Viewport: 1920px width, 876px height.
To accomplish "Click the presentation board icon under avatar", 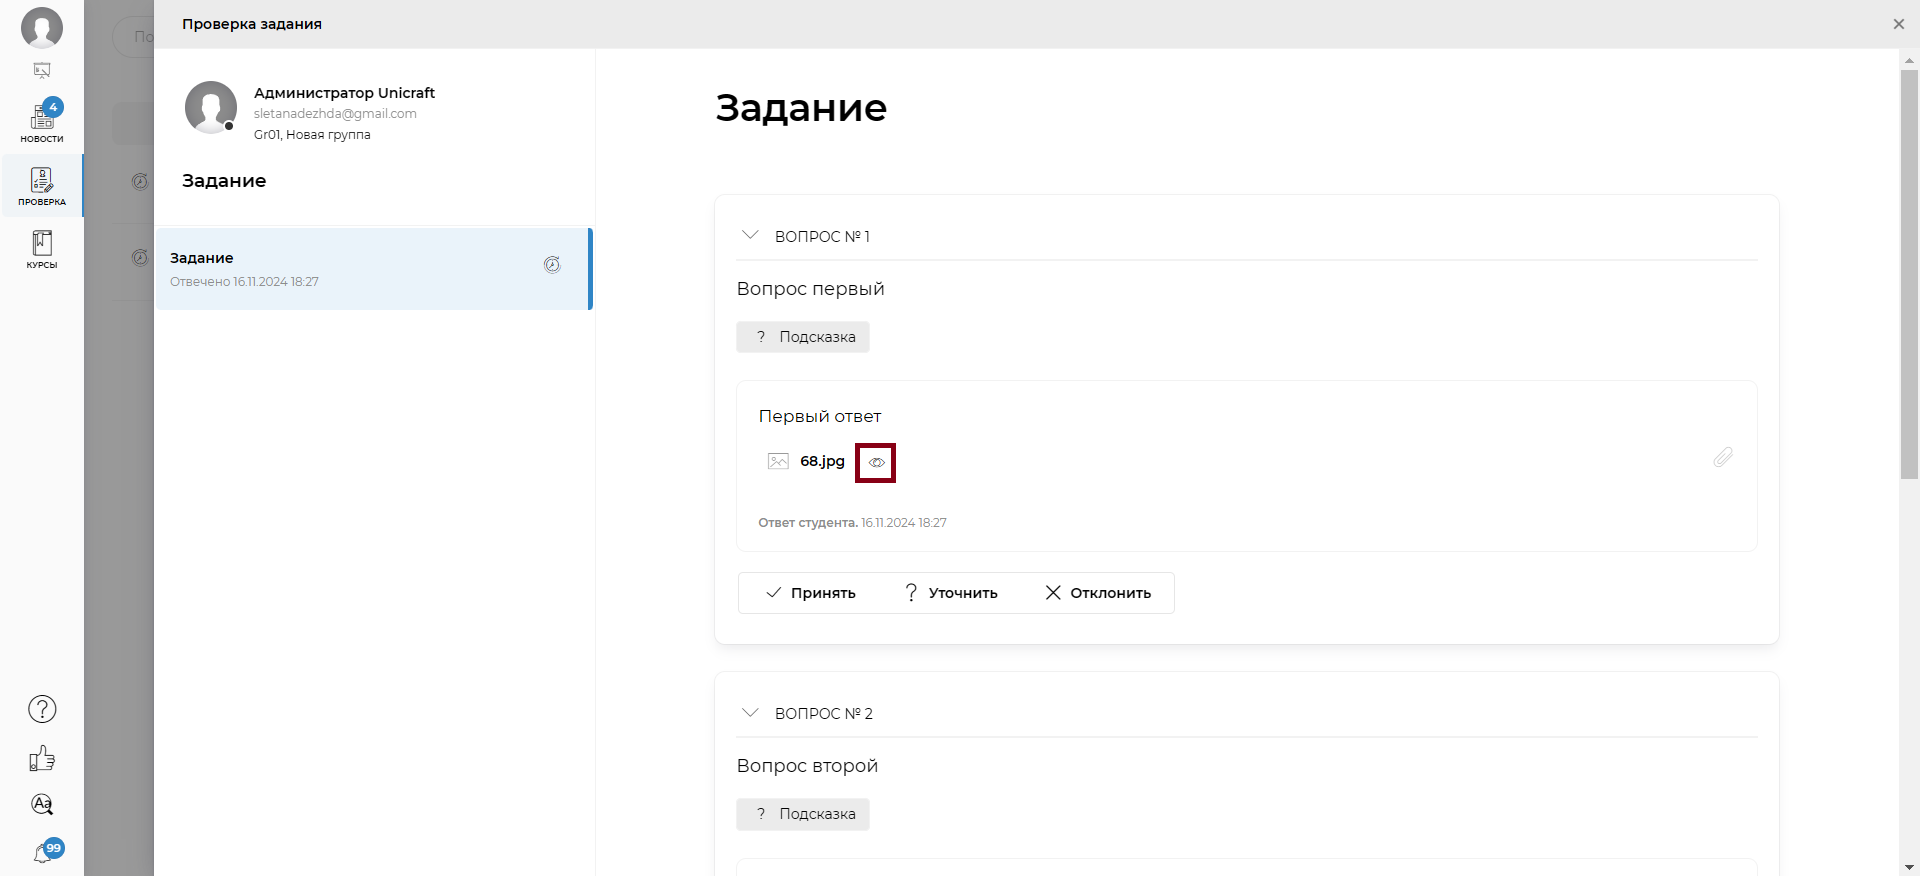I will click(x=42, y=70).
